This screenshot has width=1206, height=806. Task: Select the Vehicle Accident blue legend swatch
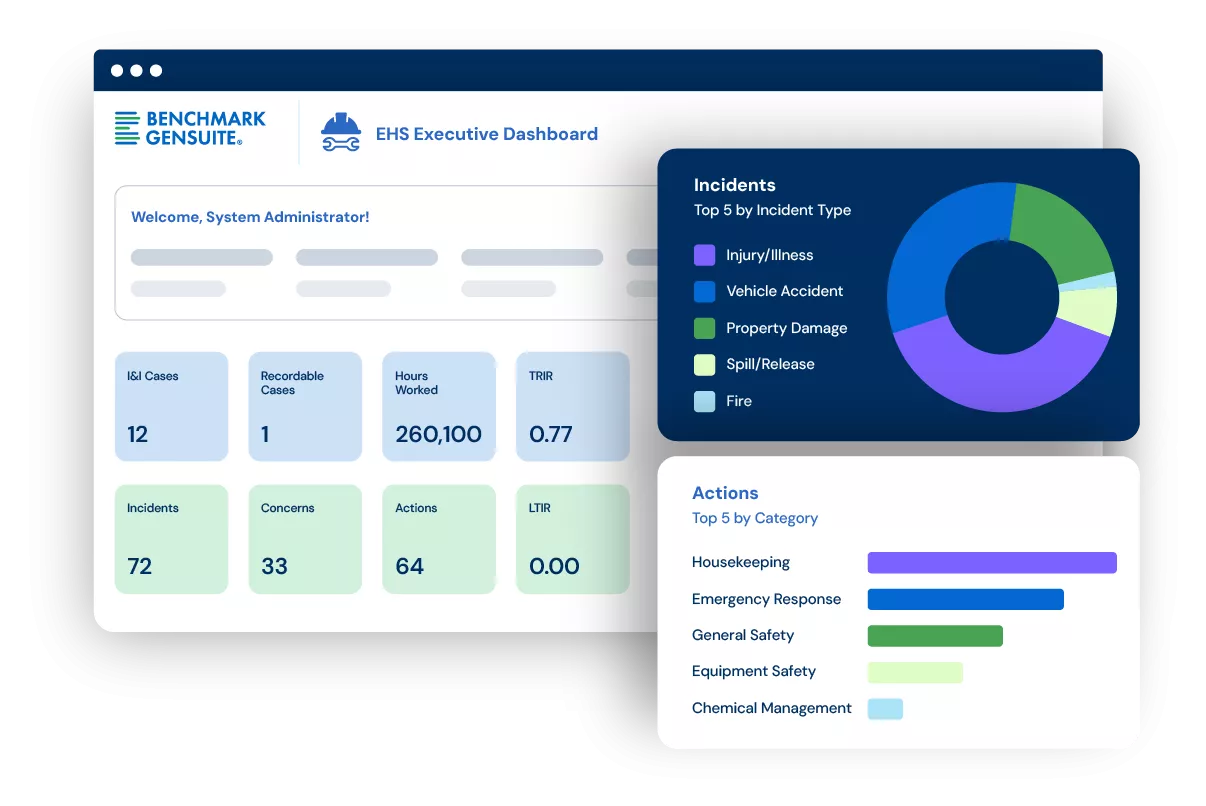[x=705, y=291]
